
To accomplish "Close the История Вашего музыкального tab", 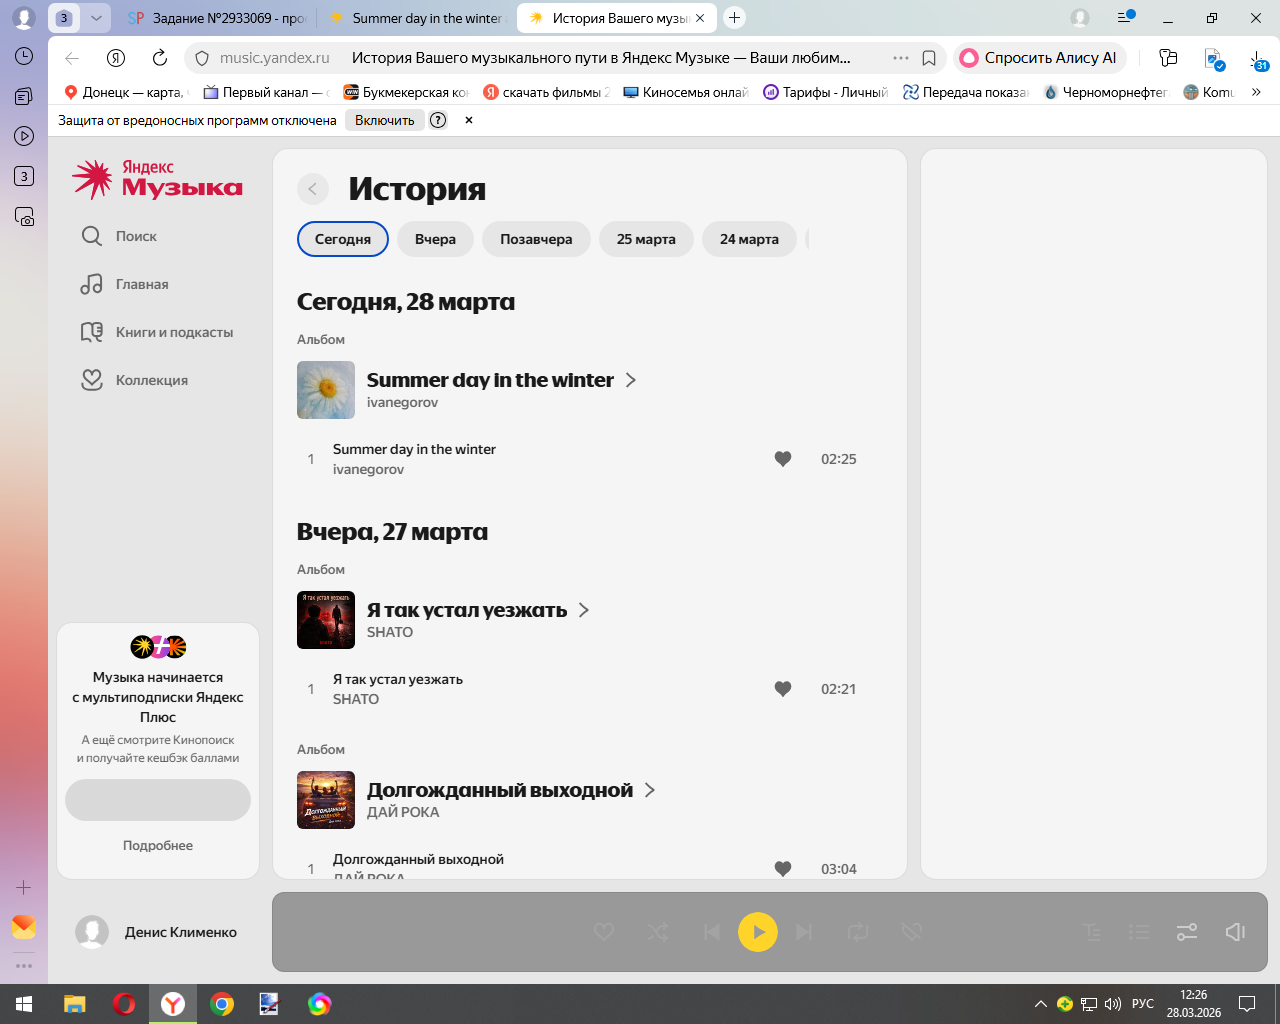I will [x=700, y=18].
